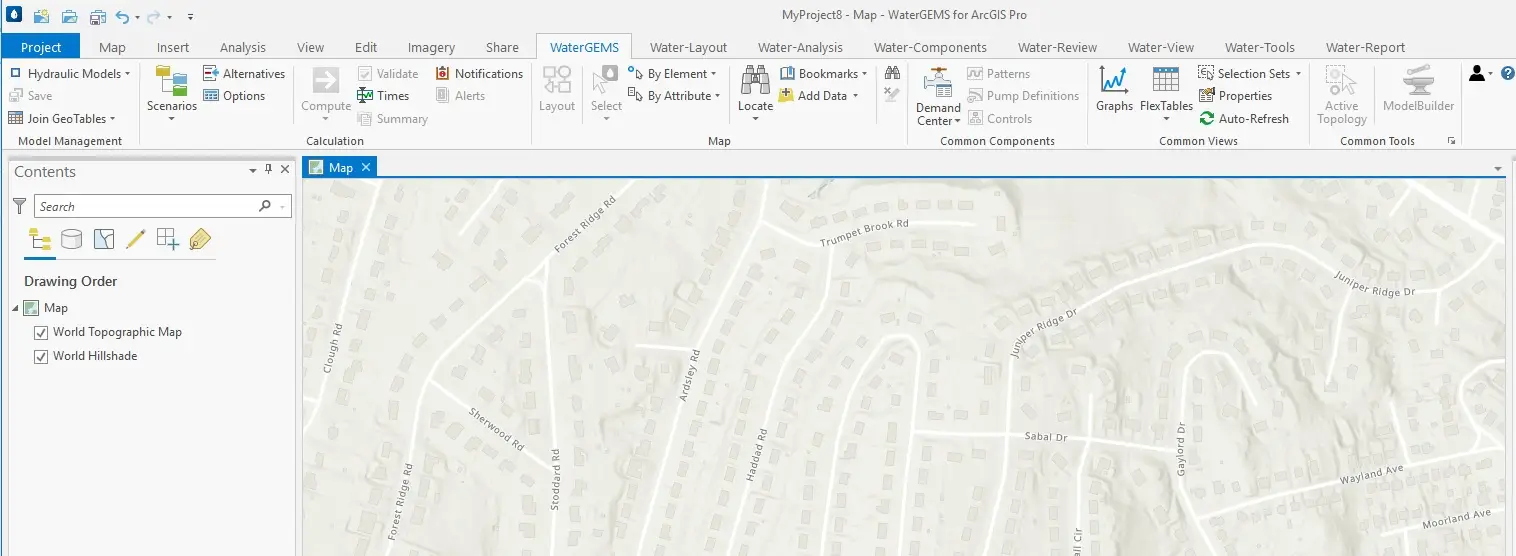Select the Map item in Contents
Image resolution: width=1516 pixels, height=556 pixels.
(56, 308)
